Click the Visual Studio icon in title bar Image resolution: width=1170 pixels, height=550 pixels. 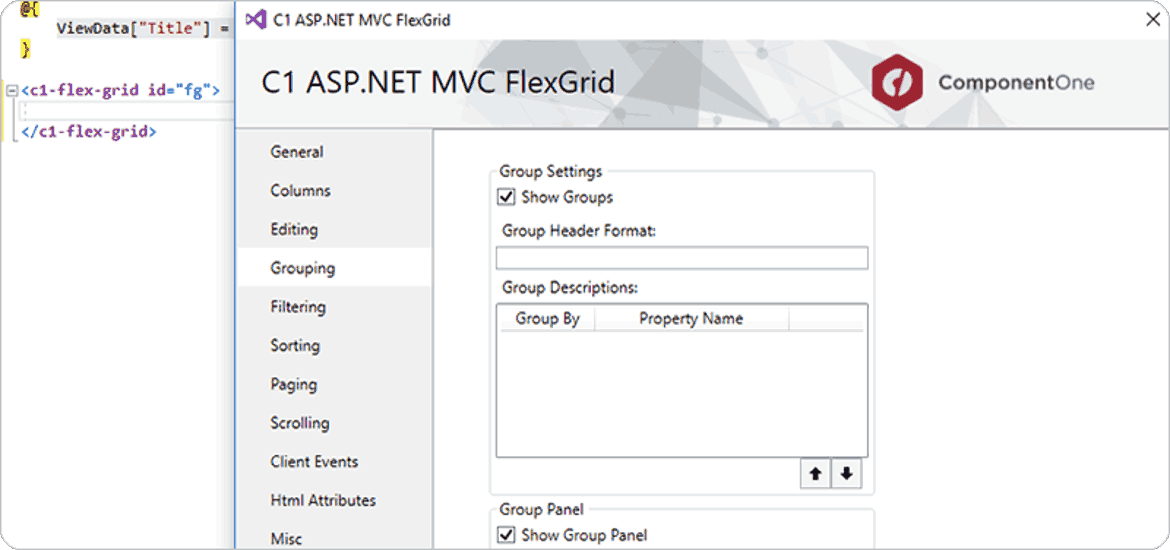click(256, 20)
